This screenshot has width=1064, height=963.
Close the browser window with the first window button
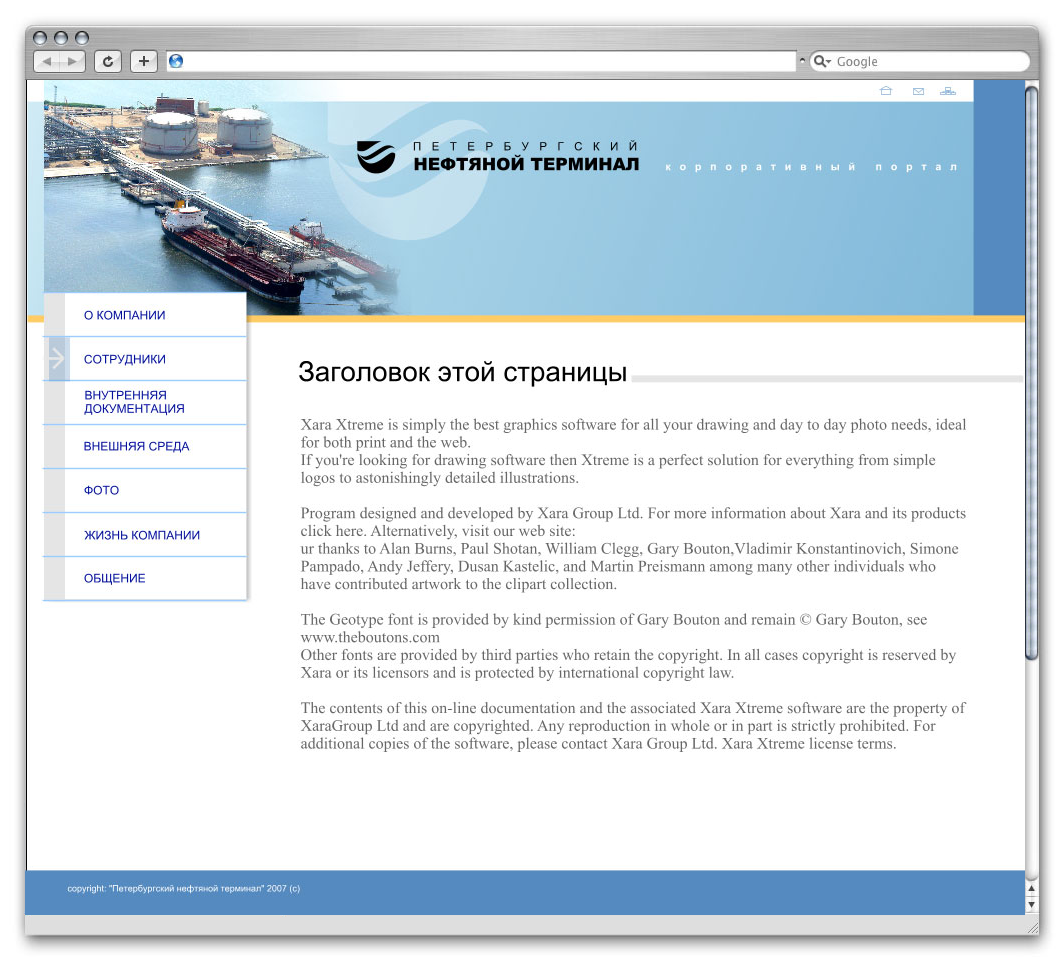pos(40,37)
